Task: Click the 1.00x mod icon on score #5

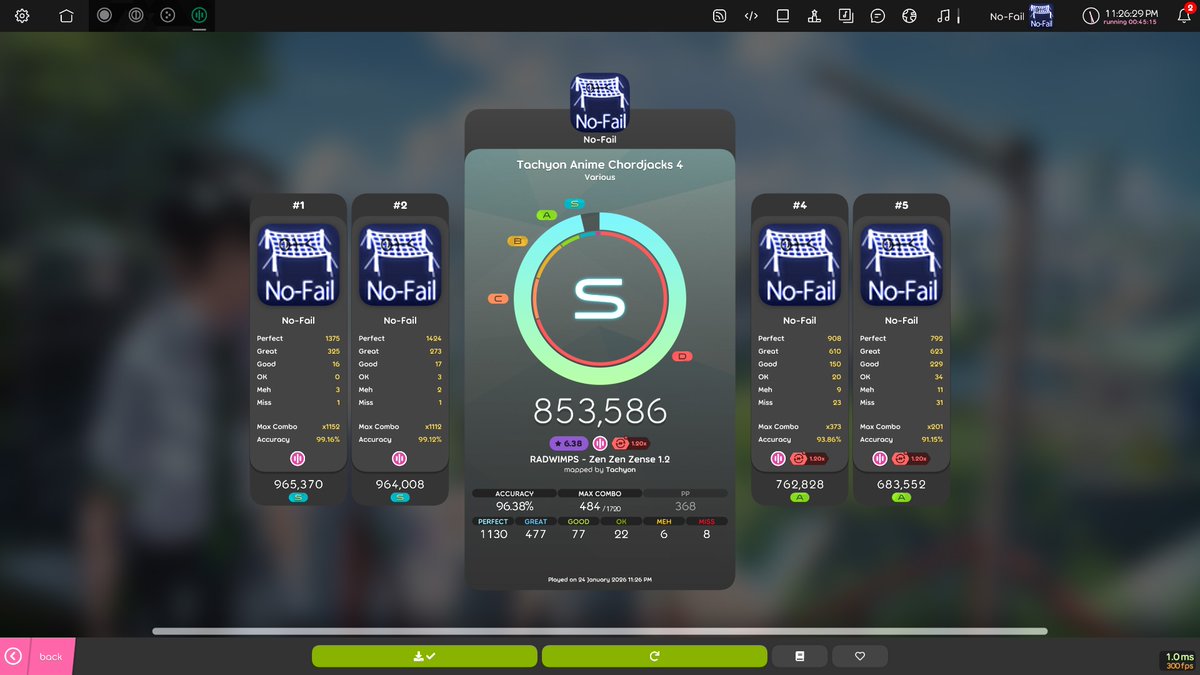Action: [909, 458]
